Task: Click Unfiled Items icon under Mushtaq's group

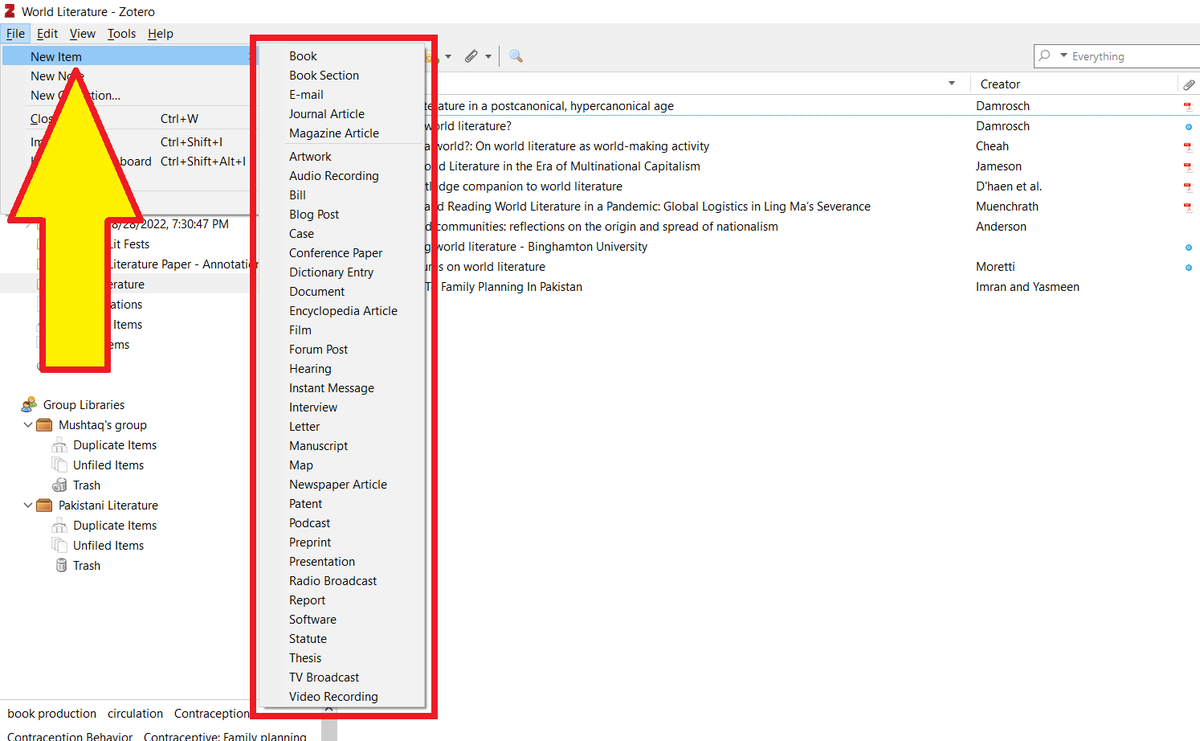Action: (x=59, y=465)
